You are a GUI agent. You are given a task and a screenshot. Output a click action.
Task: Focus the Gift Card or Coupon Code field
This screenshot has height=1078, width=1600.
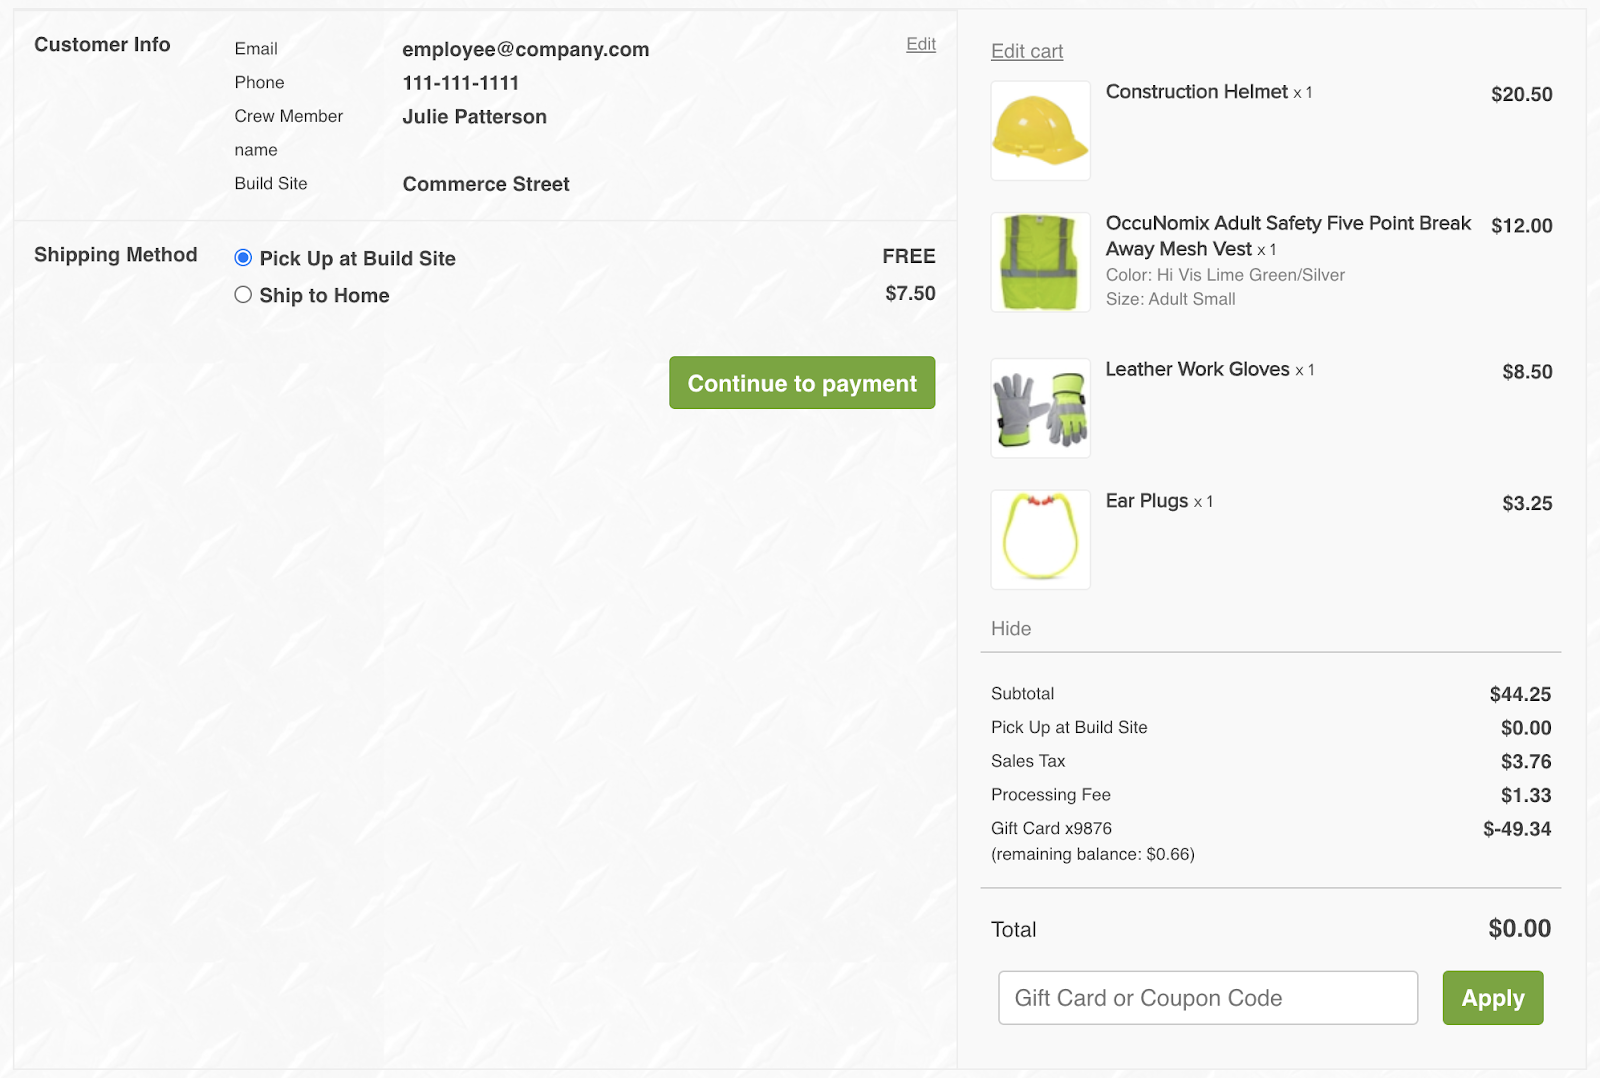pyautogui.click(x=1208, y=998)
